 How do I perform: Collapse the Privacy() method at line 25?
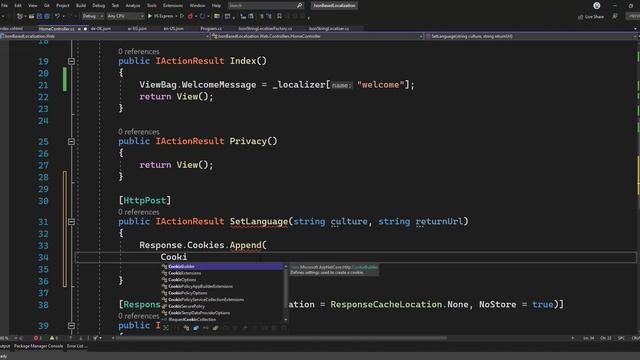pos(71,142)
